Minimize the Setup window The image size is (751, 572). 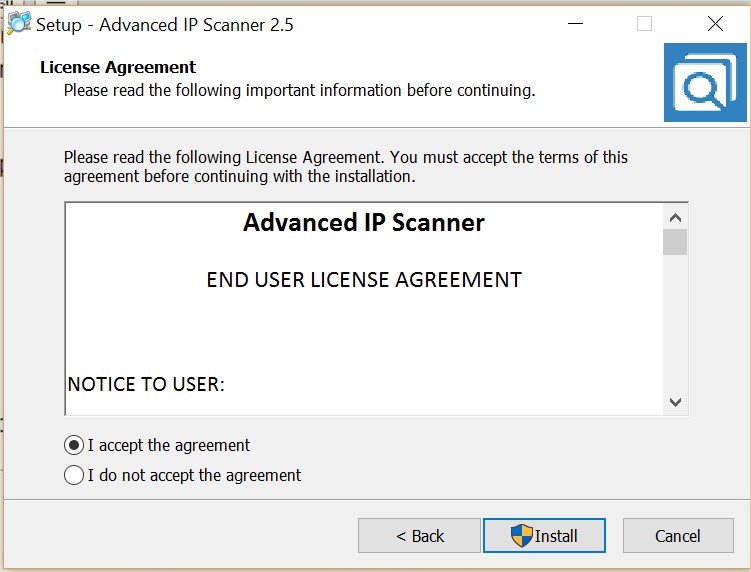(x=574, y=24)
